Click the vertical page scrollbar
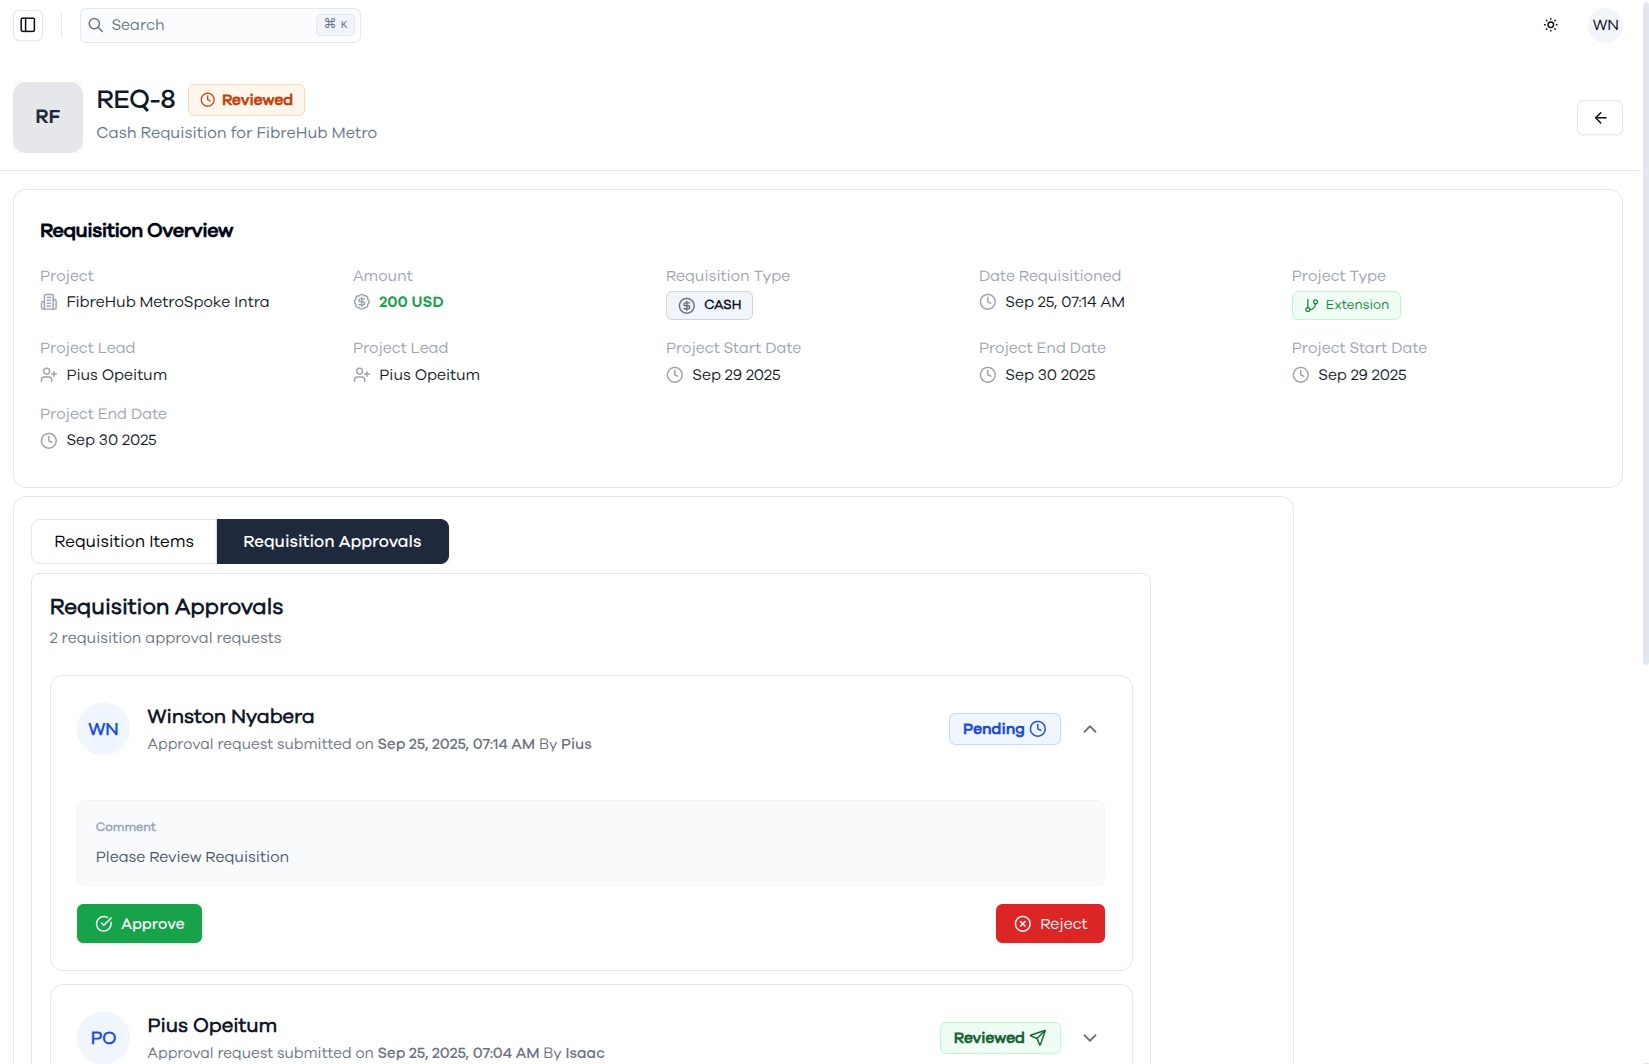Screen dimensions: 1649x1064 [x=1645, y=332]
